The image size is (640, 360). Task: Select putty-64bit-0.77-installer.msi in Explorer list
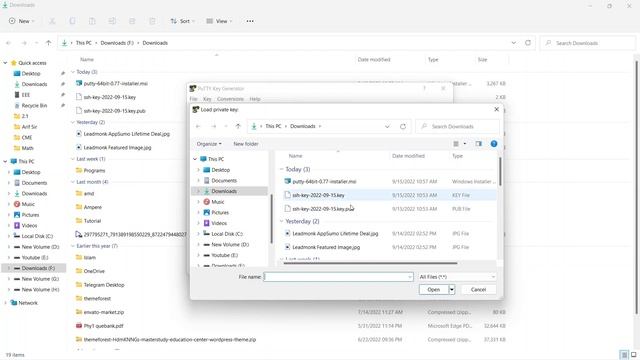pyautogui.click(x=116, y=83)
